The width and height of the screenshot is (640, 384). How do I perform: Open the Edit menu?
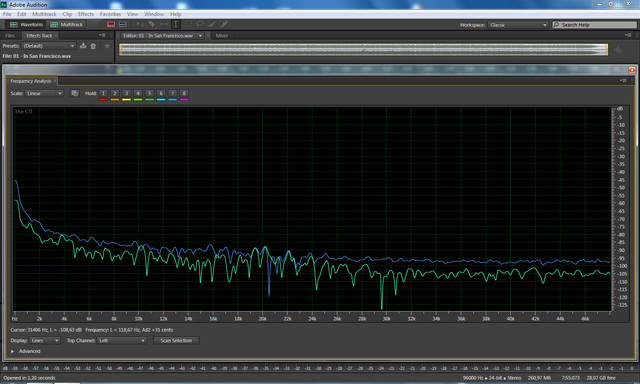(x=21, y=14)
